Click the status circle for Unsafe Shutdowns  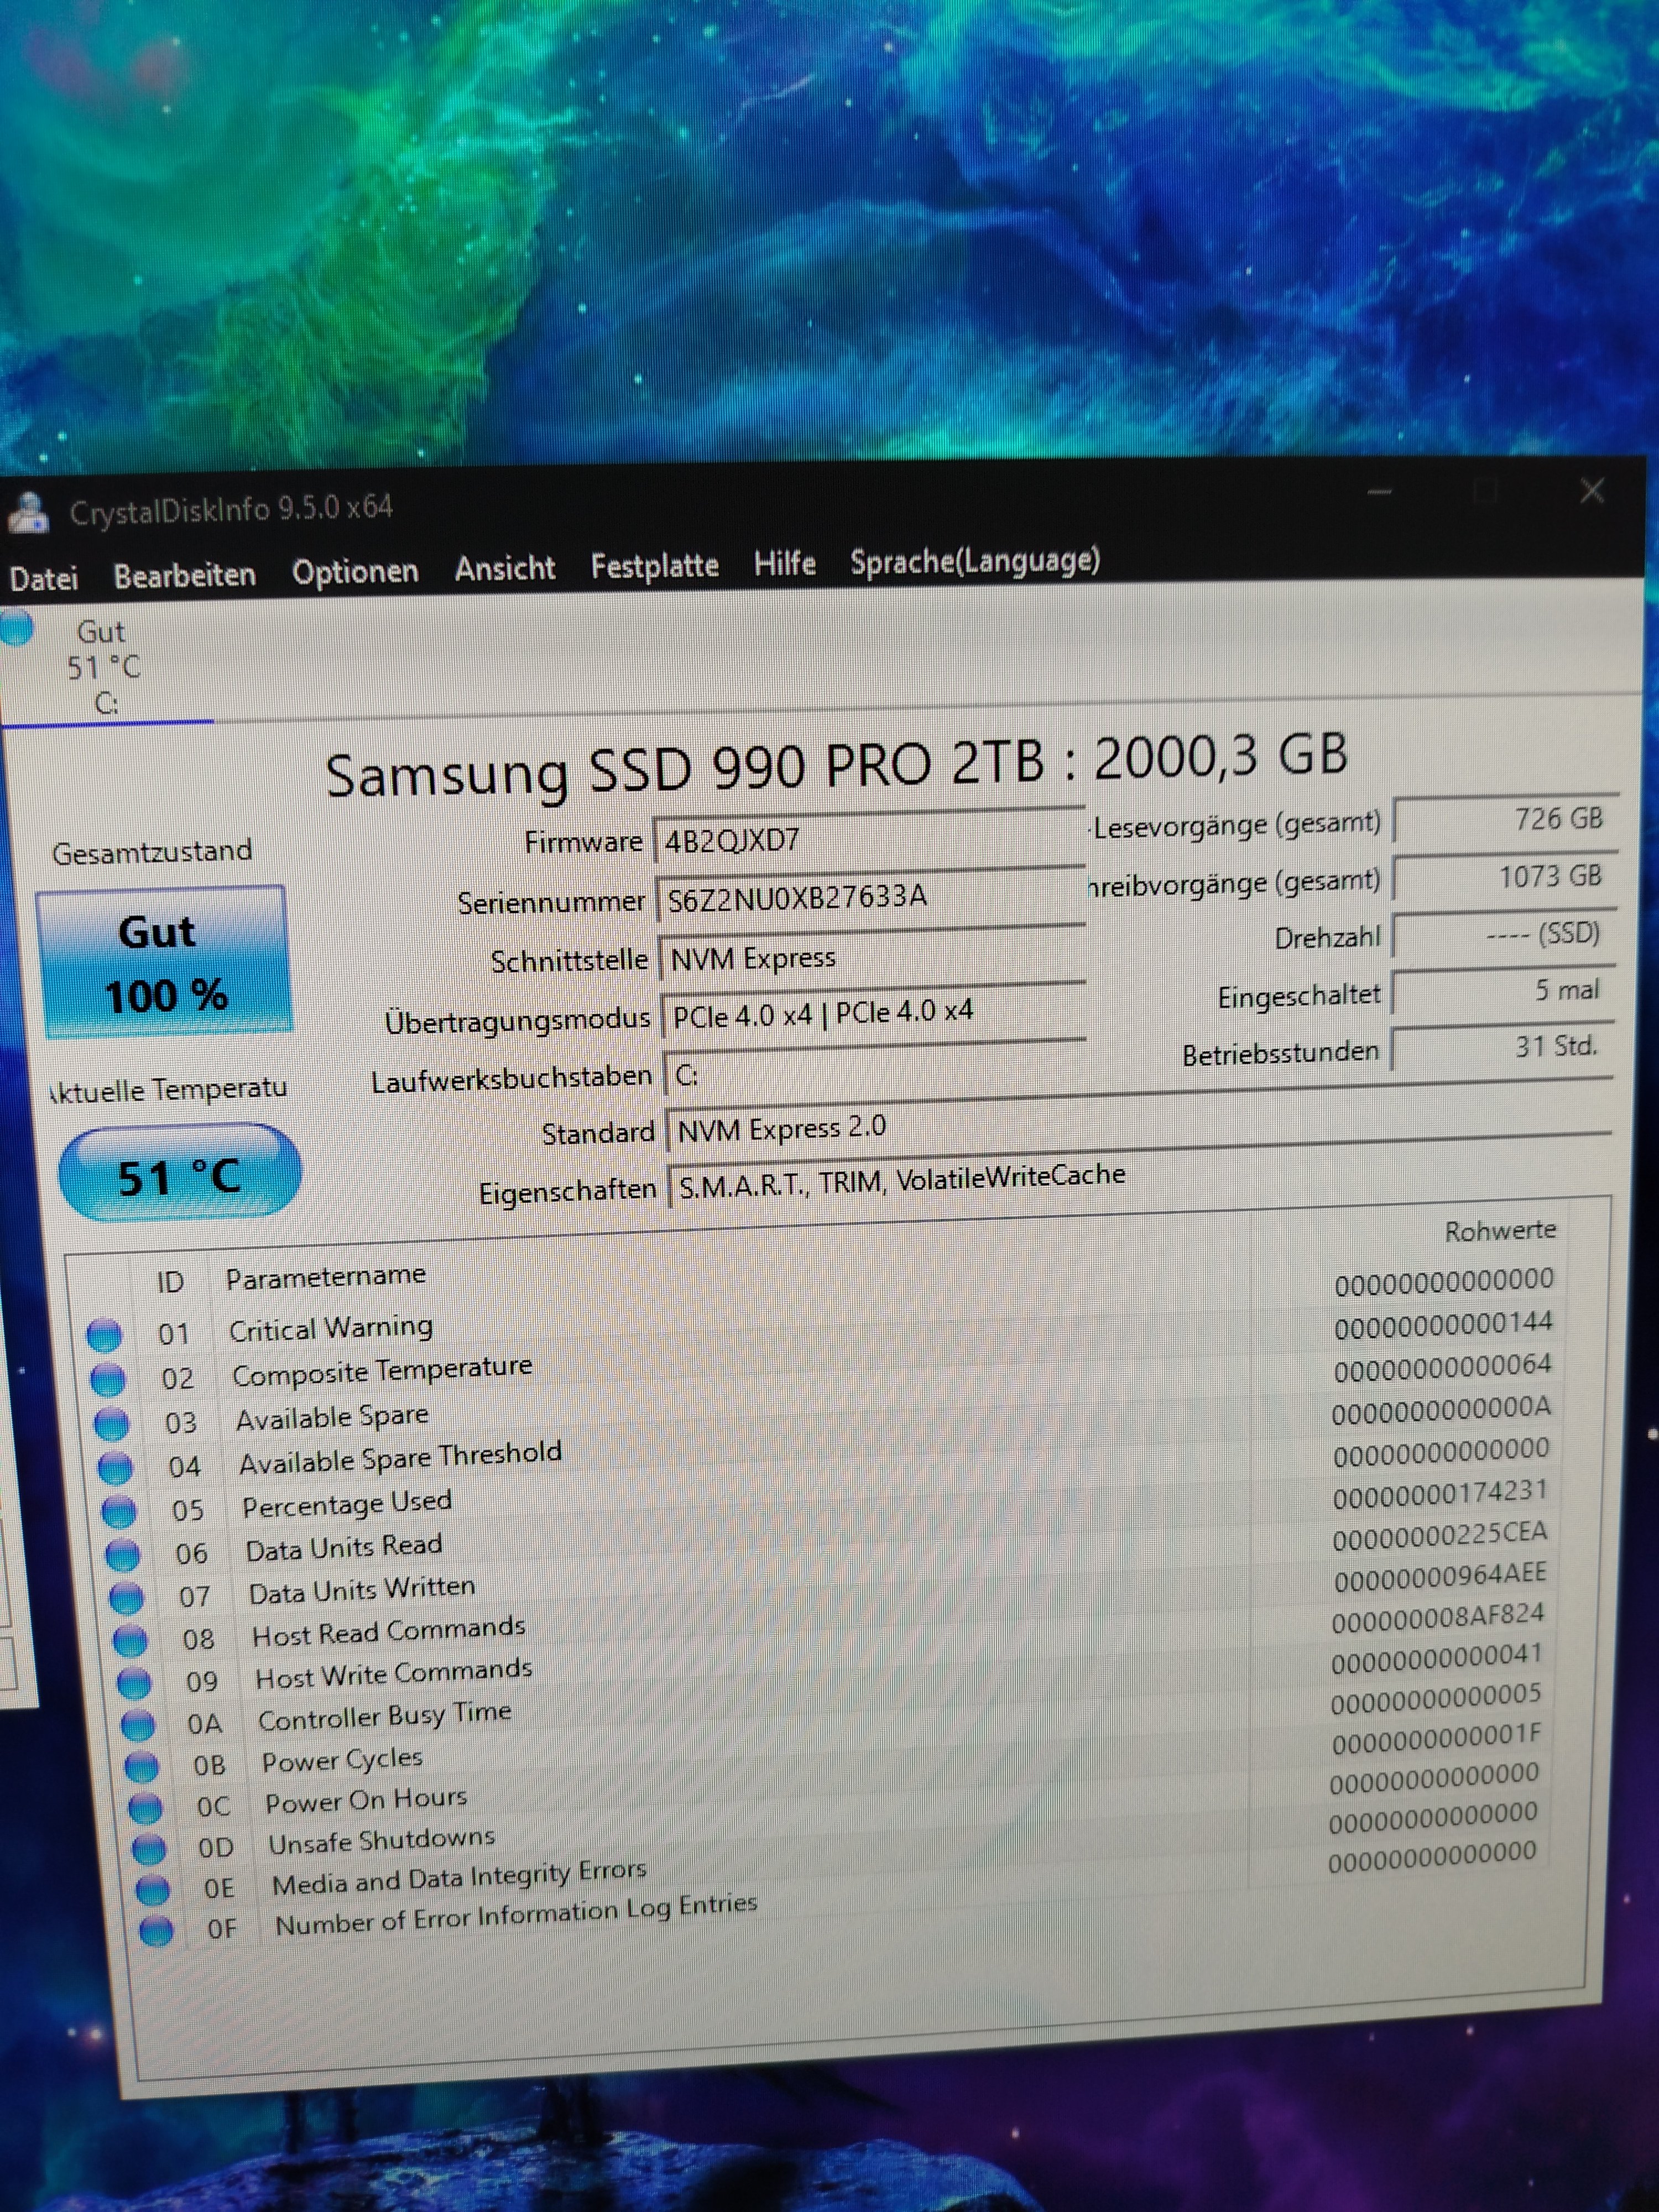coord(149,1849)
